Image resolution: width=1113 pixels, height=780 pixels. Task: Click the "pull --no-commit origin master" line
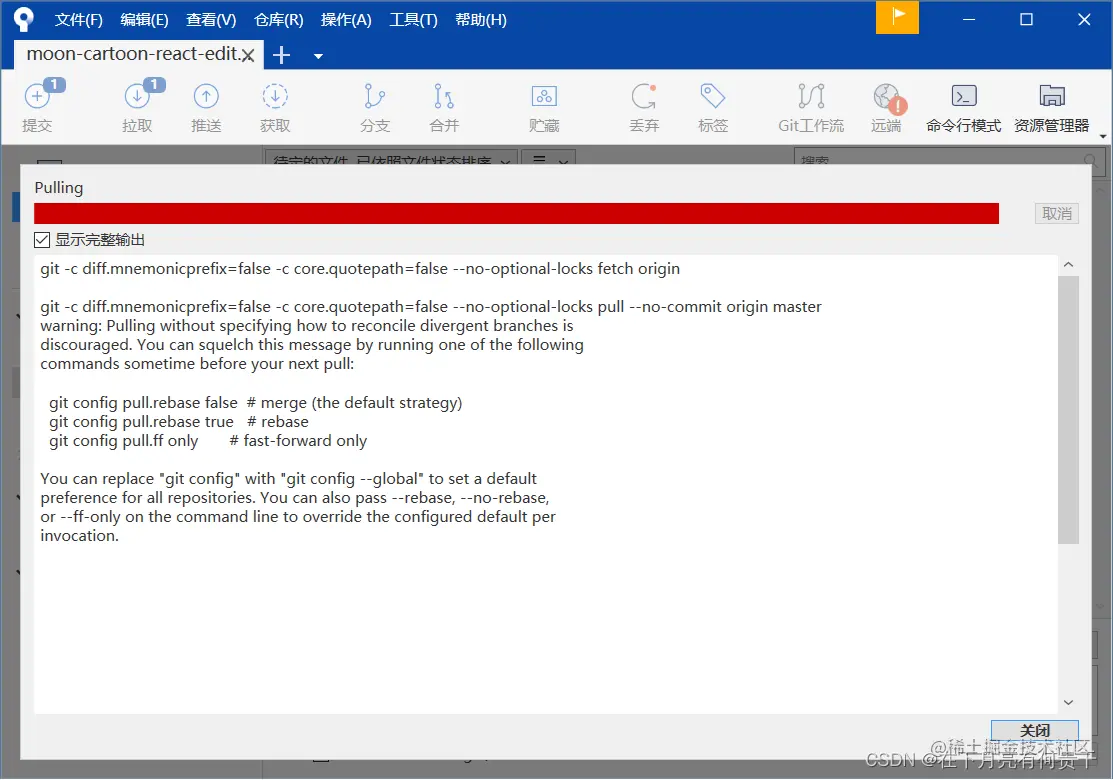[431, 307]
